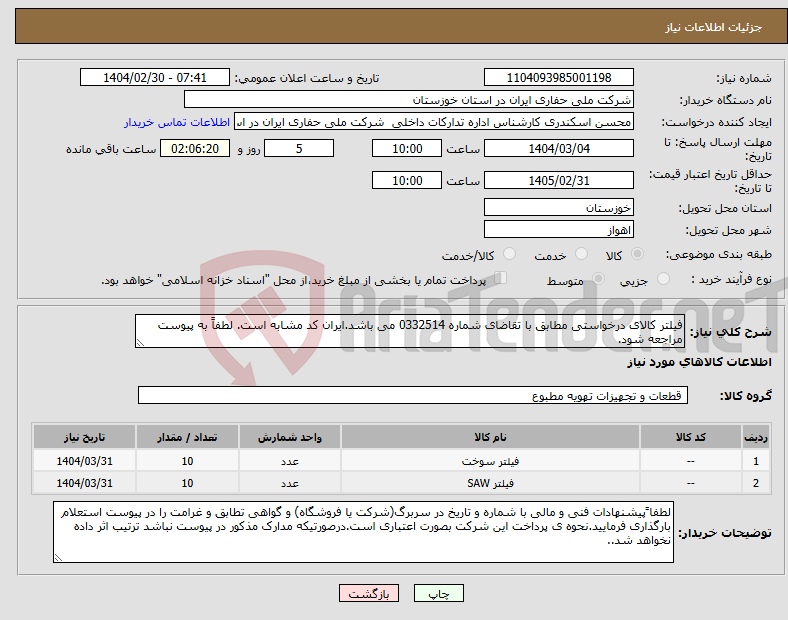Click the unit cell in فیلتر سوخت row
This screenshot has height=620, width=788.
click(290, 461)
